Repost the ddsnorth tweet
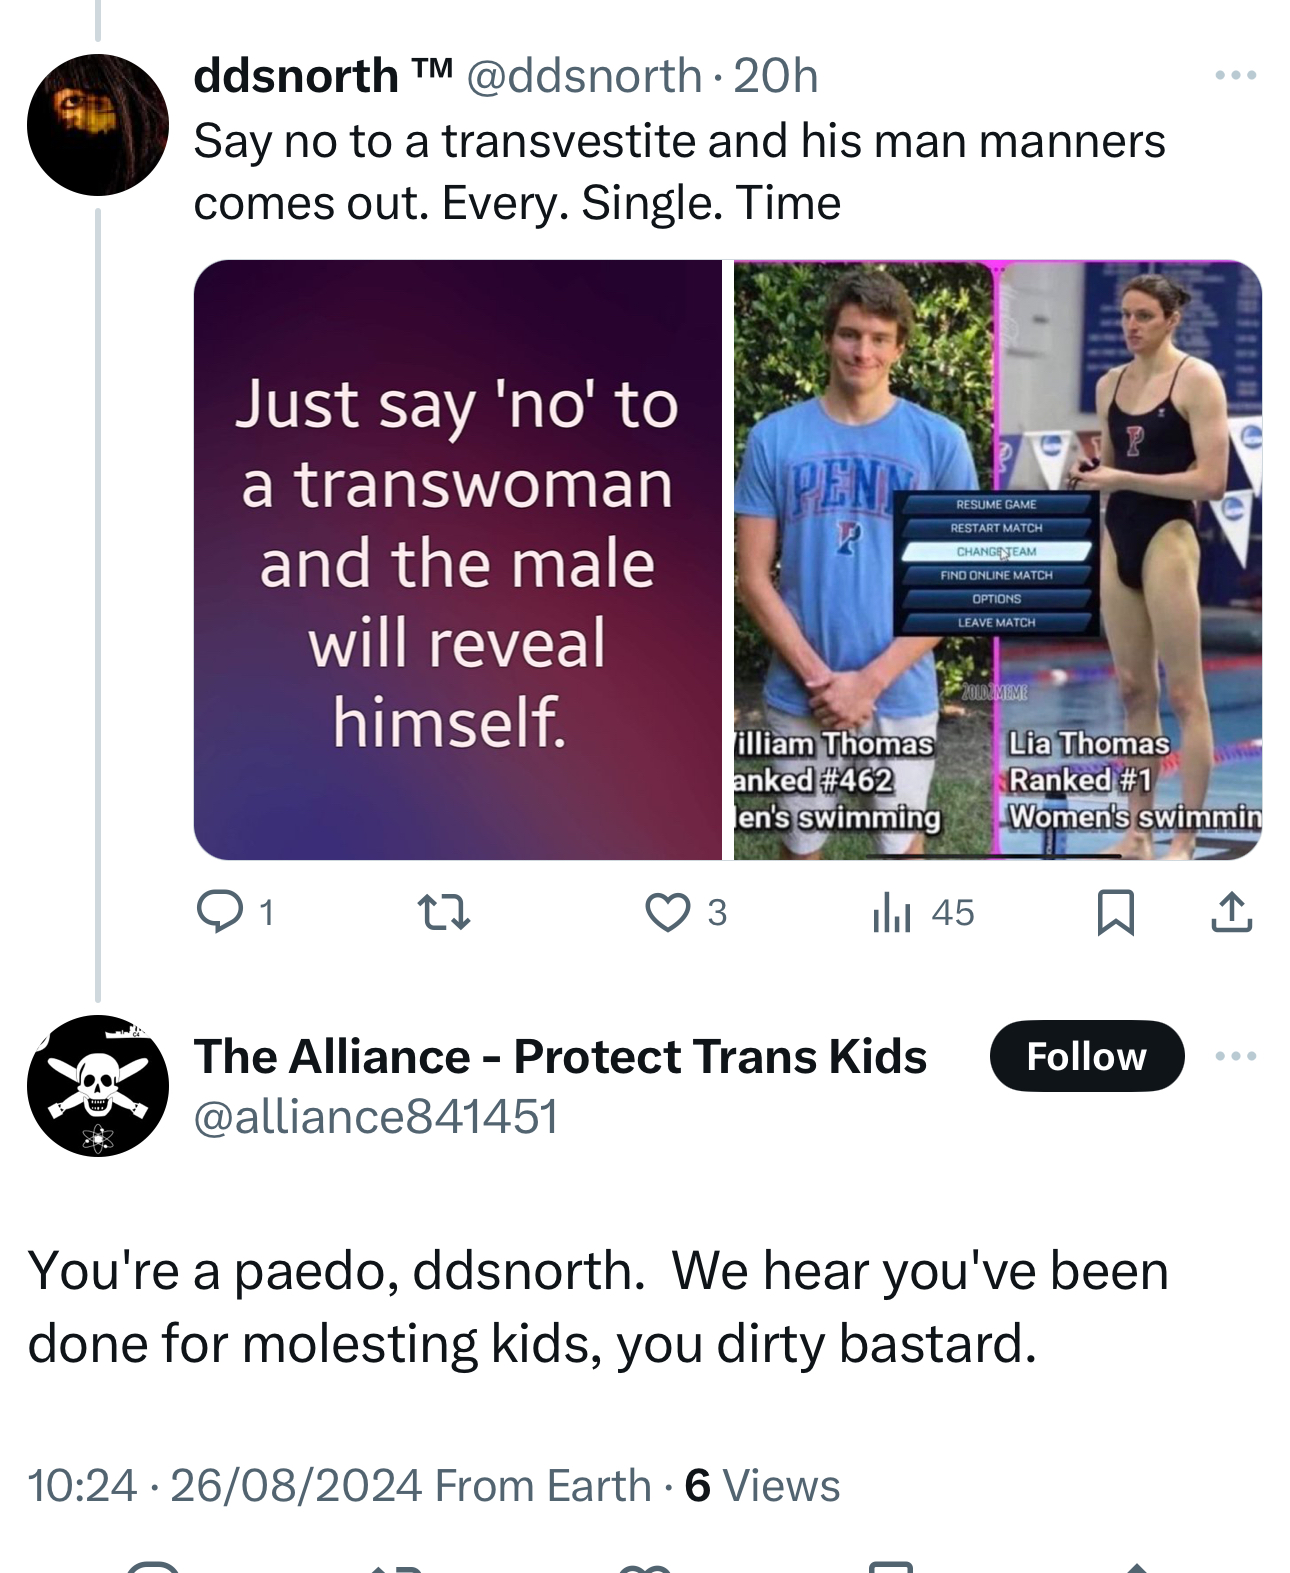The width and height of the screenshot is (1290, 1573). point(442,912)
